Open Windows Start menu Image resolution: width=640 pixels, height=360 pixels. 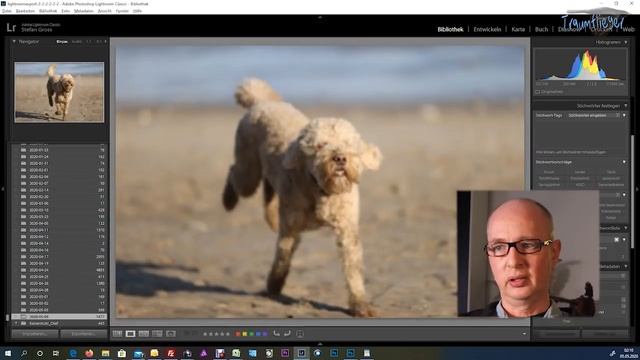click(x=8, y=353)
